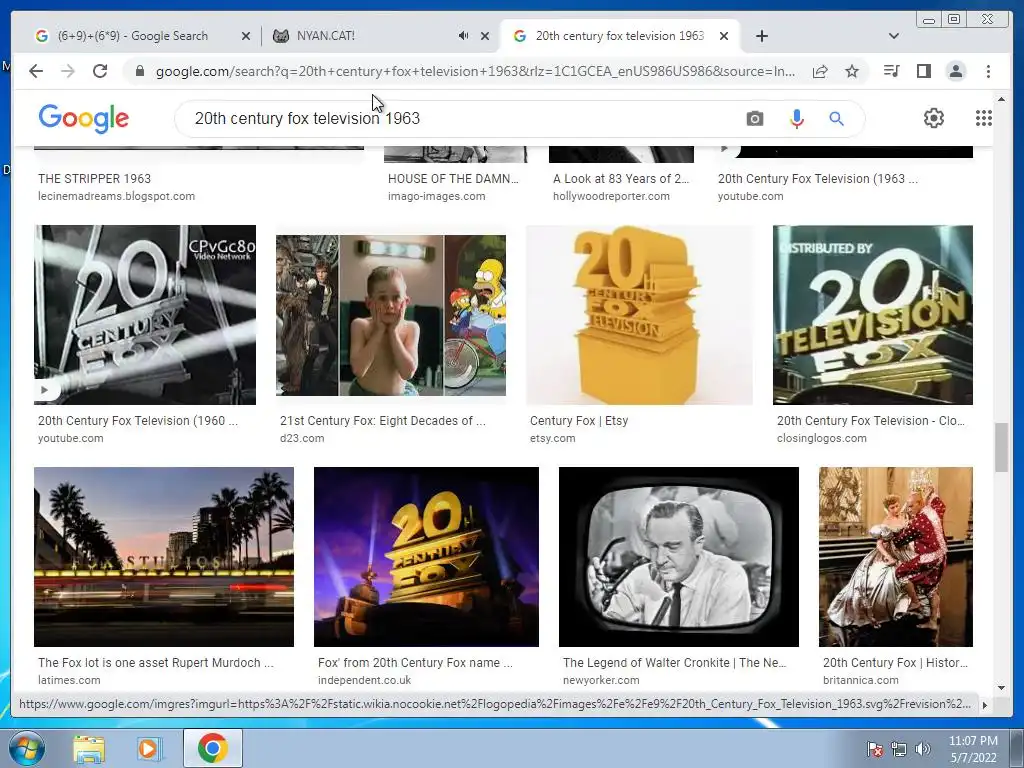This screenshot has height=768, width=1024.
Task: Click the blue magnifier search button
Action: coord(837,119)
